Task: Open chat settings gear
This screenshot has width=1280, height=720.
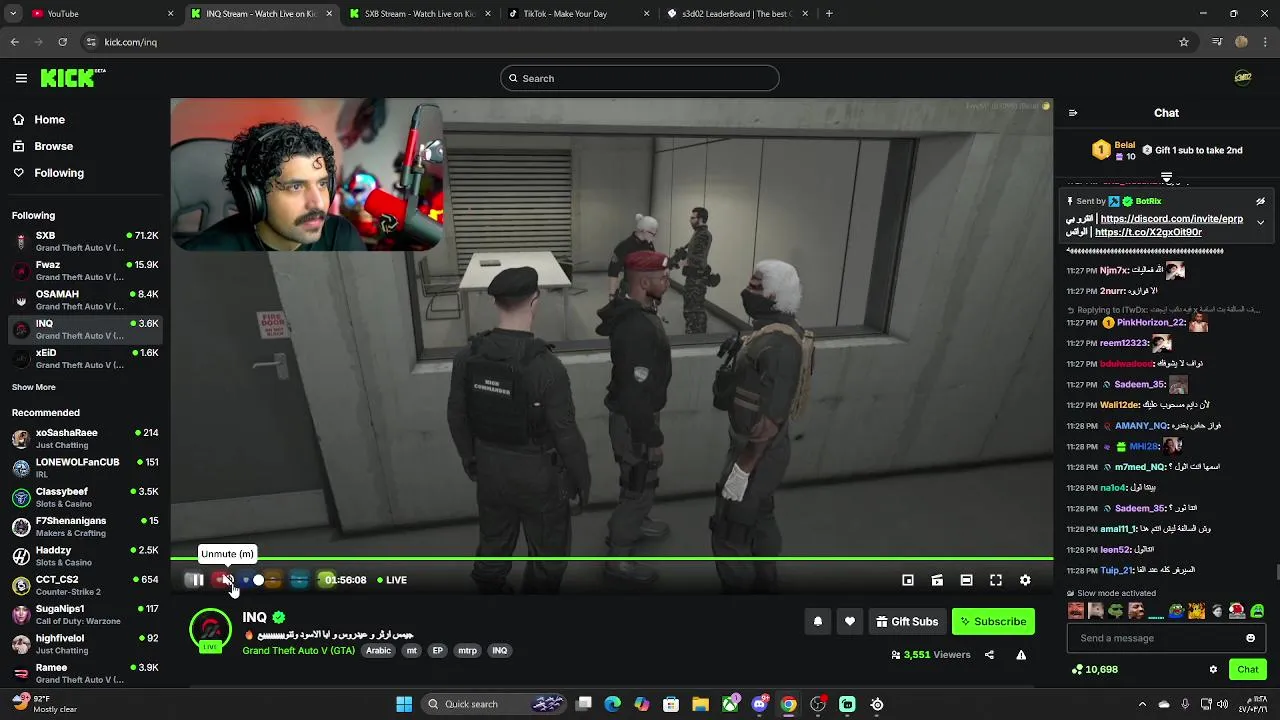Action: (x=1213, y=669)
